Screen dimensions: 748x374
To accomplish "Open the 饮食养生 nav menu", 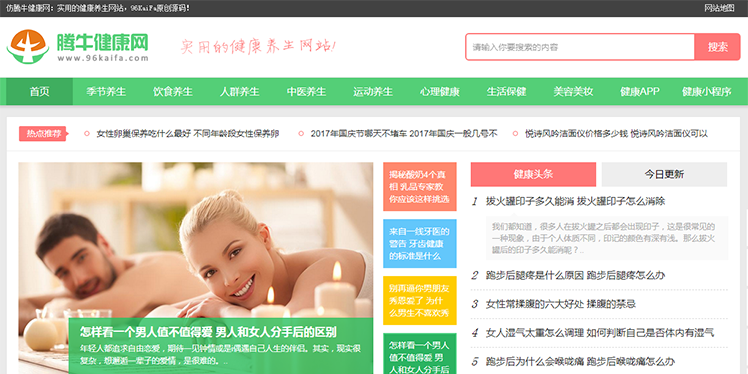I will pyautogui.click(x=173, y=92).
